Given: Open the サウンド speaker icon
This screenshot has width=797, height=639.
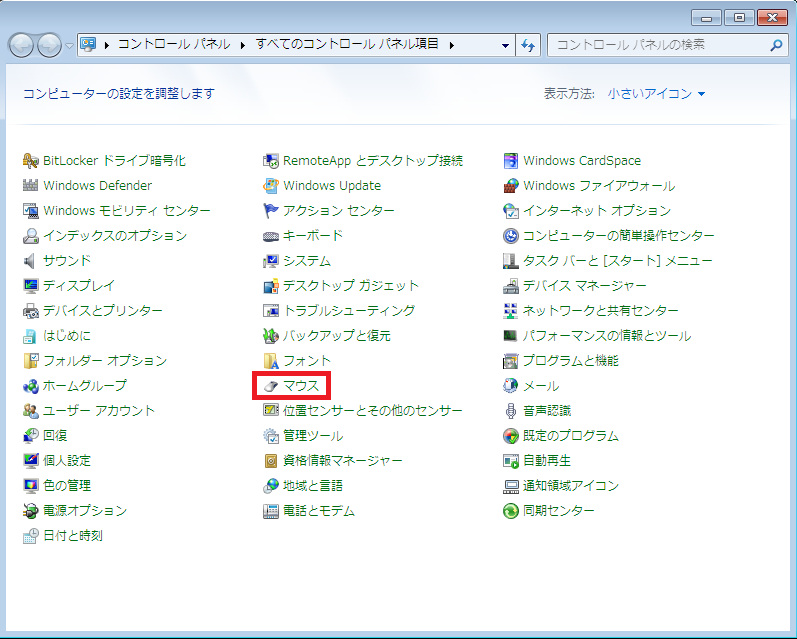Looking at the screenshot, I should 30,261.
